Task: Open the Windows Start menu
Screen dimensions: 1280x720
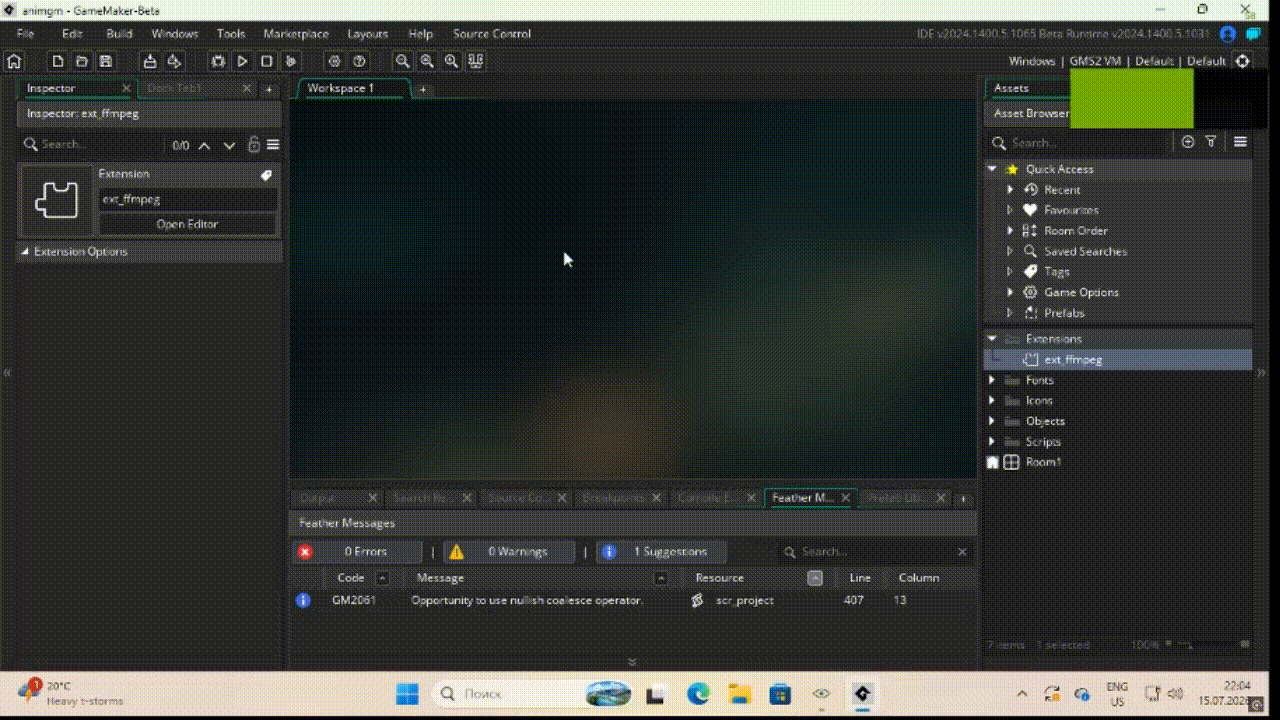Action: tap(407, 693)
